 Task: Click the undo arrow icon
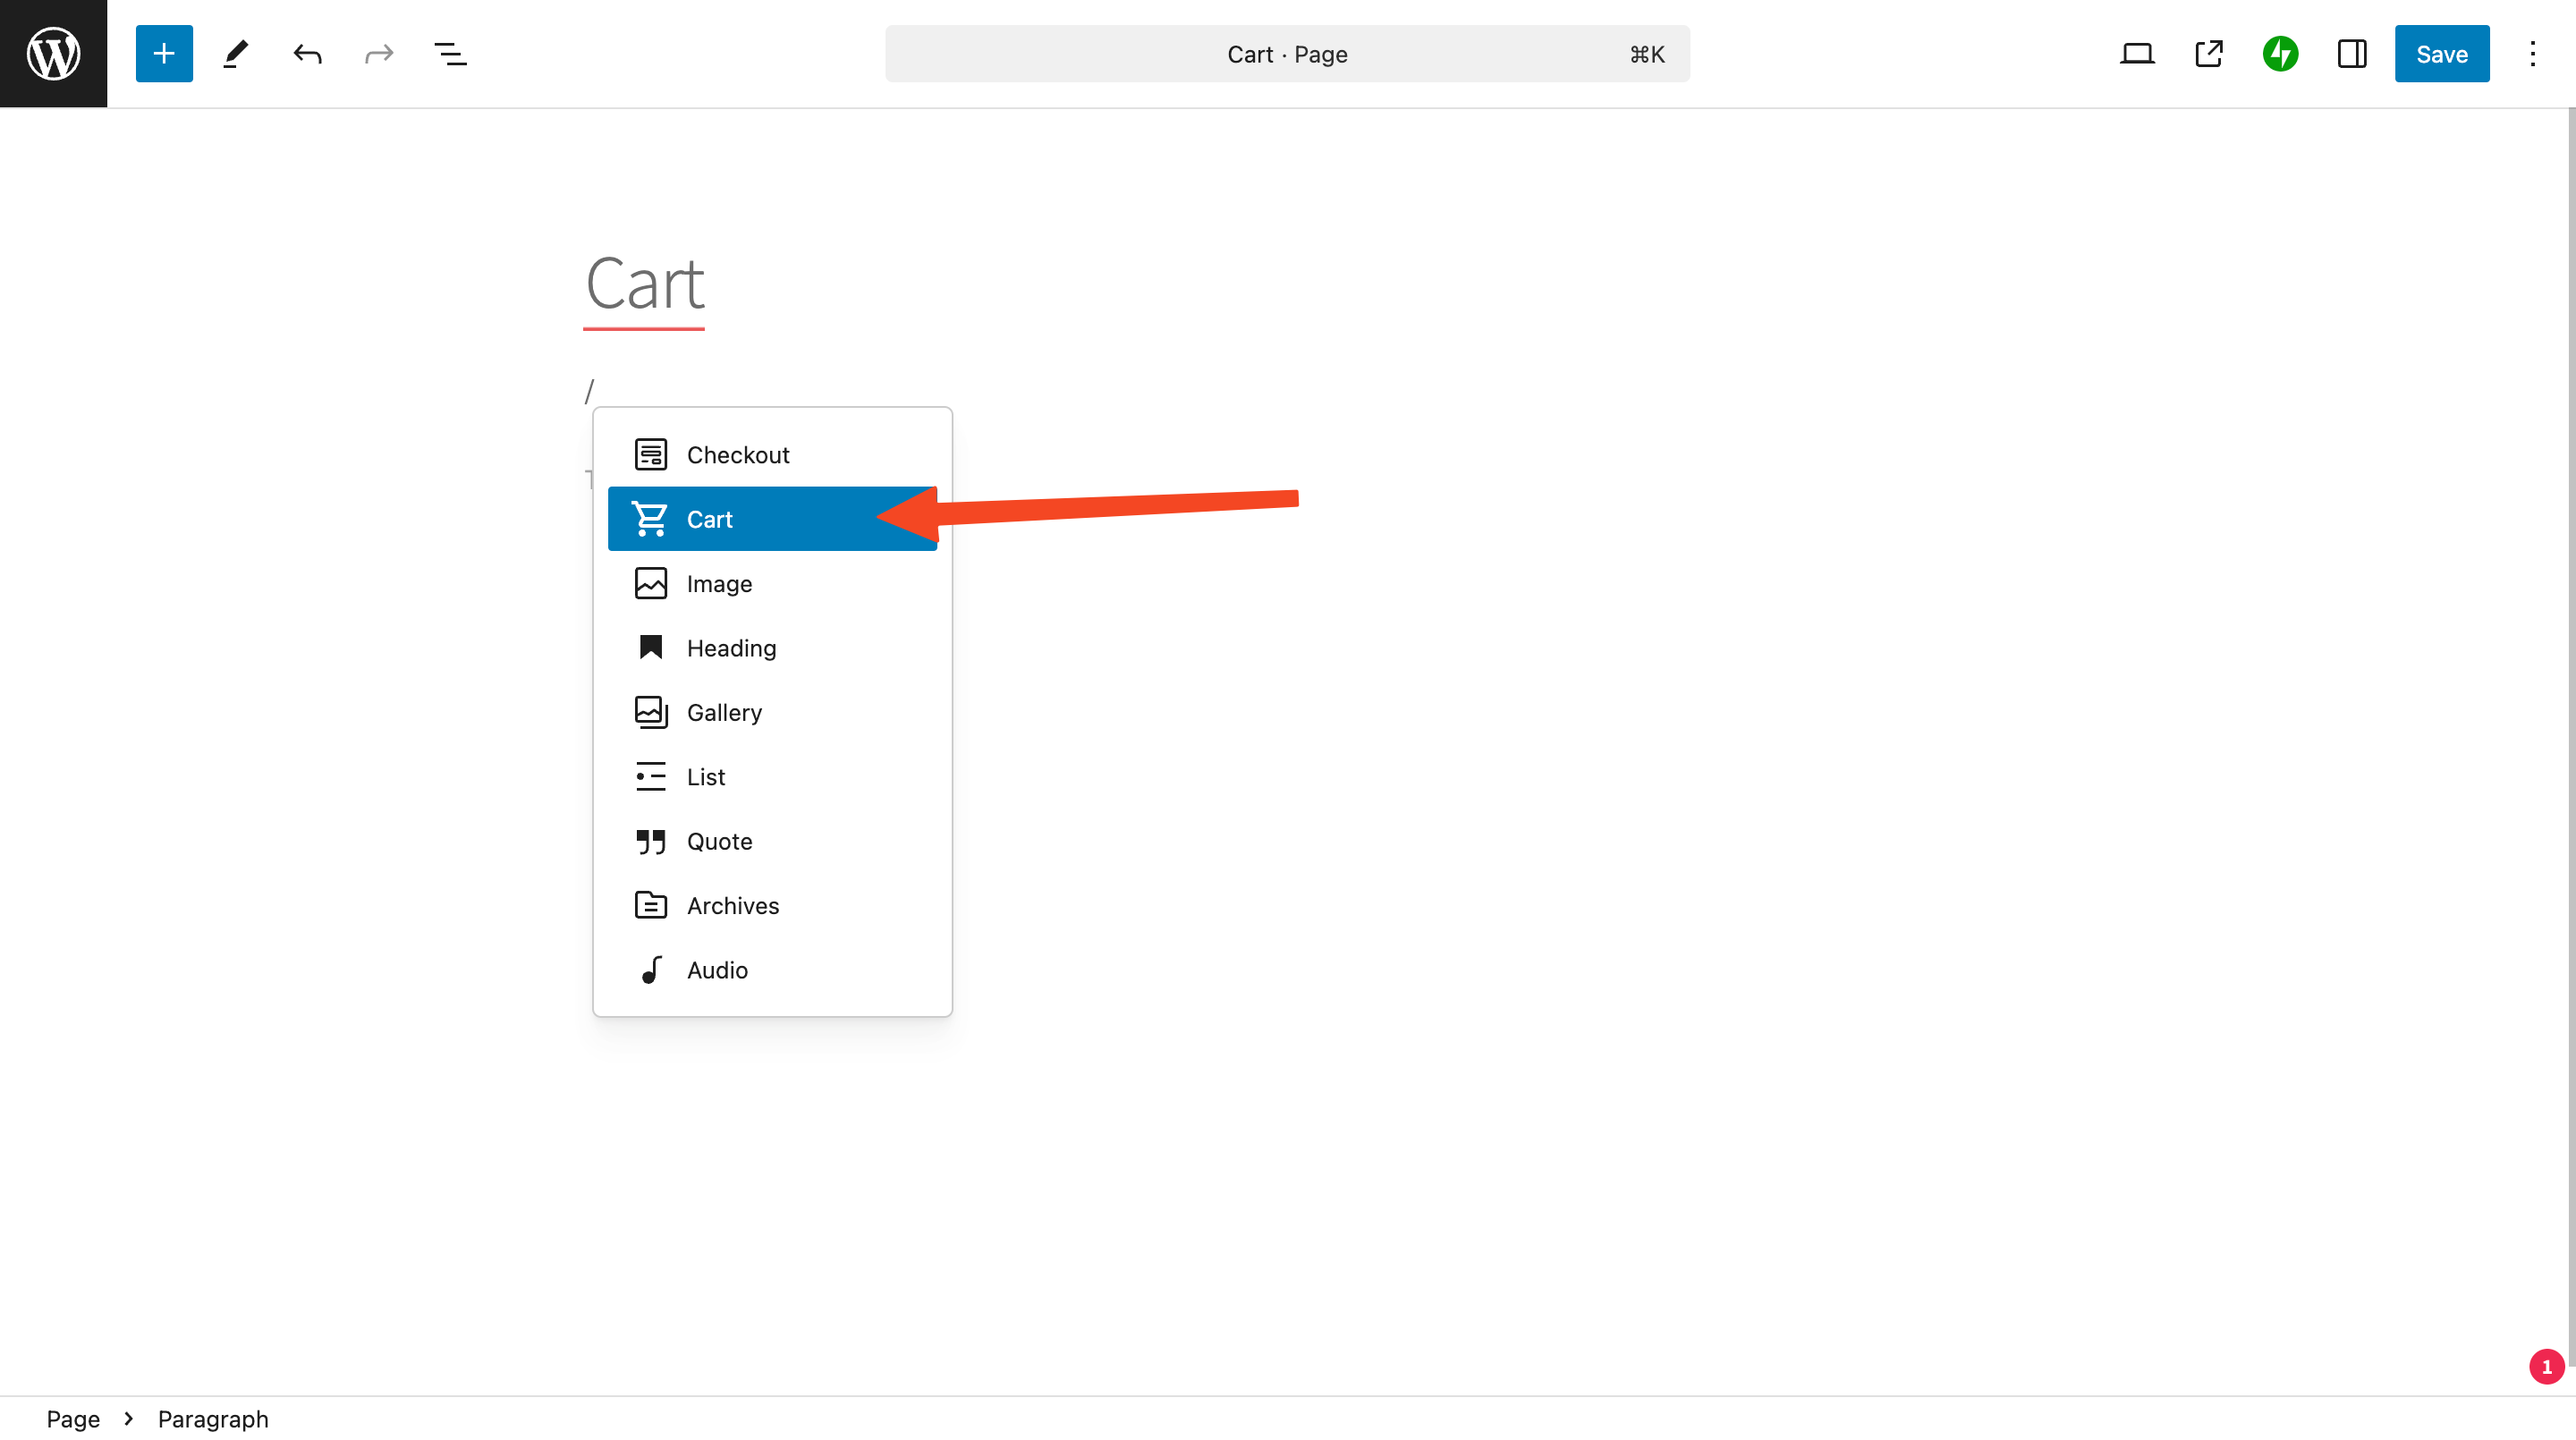306,53
